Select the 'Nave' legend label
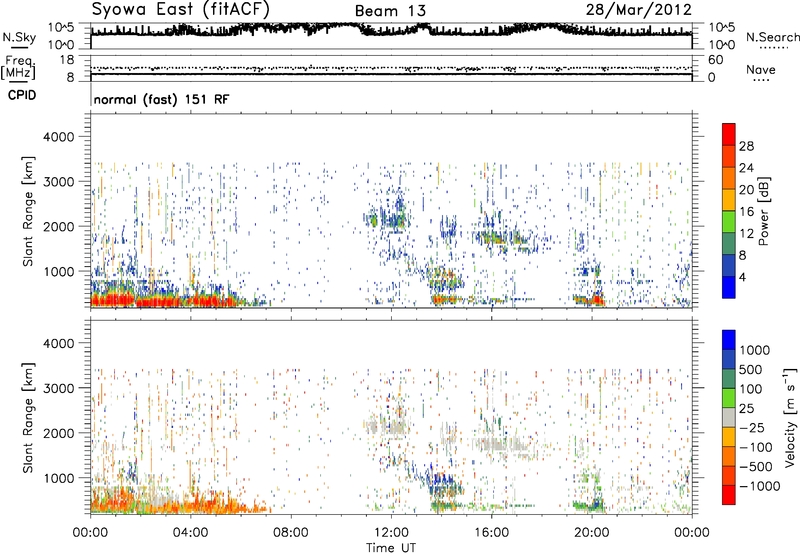This screenshot has width=800, height=554. pyautogui.click(x=761, y=69)
